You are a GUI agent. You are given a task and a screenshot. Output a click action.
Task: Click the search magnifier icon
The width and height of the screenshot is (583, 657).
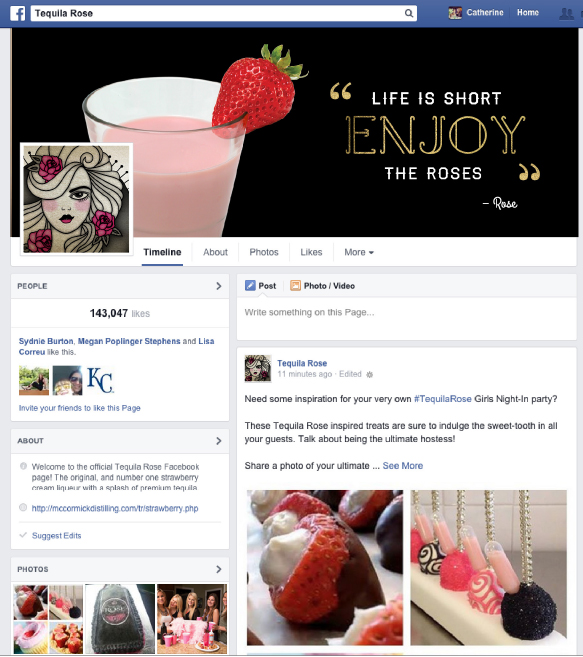tap(409, 13)
